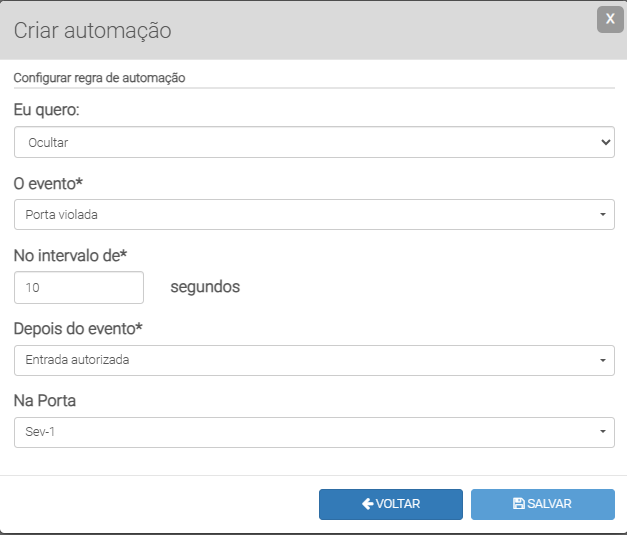
Task: Click the caret arrow beside Sev-1
Action: tap(603, 432)
